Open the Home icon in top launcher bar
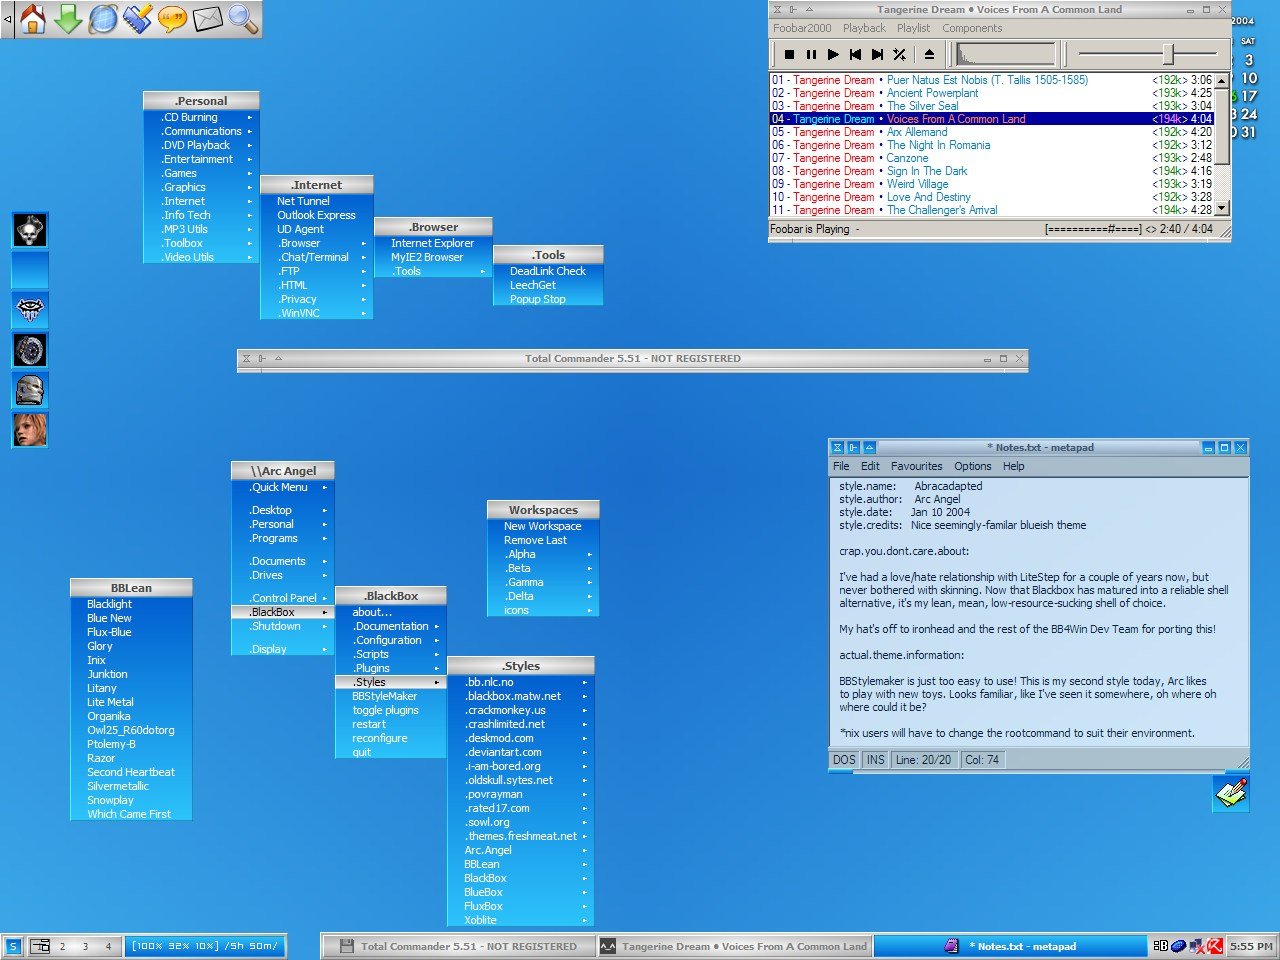 point(32,18)
